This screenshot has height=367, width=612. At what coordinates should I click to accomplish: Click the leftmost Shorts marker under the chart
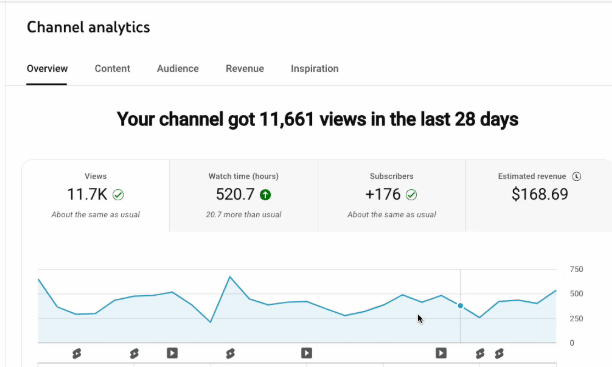click(77, 354)
